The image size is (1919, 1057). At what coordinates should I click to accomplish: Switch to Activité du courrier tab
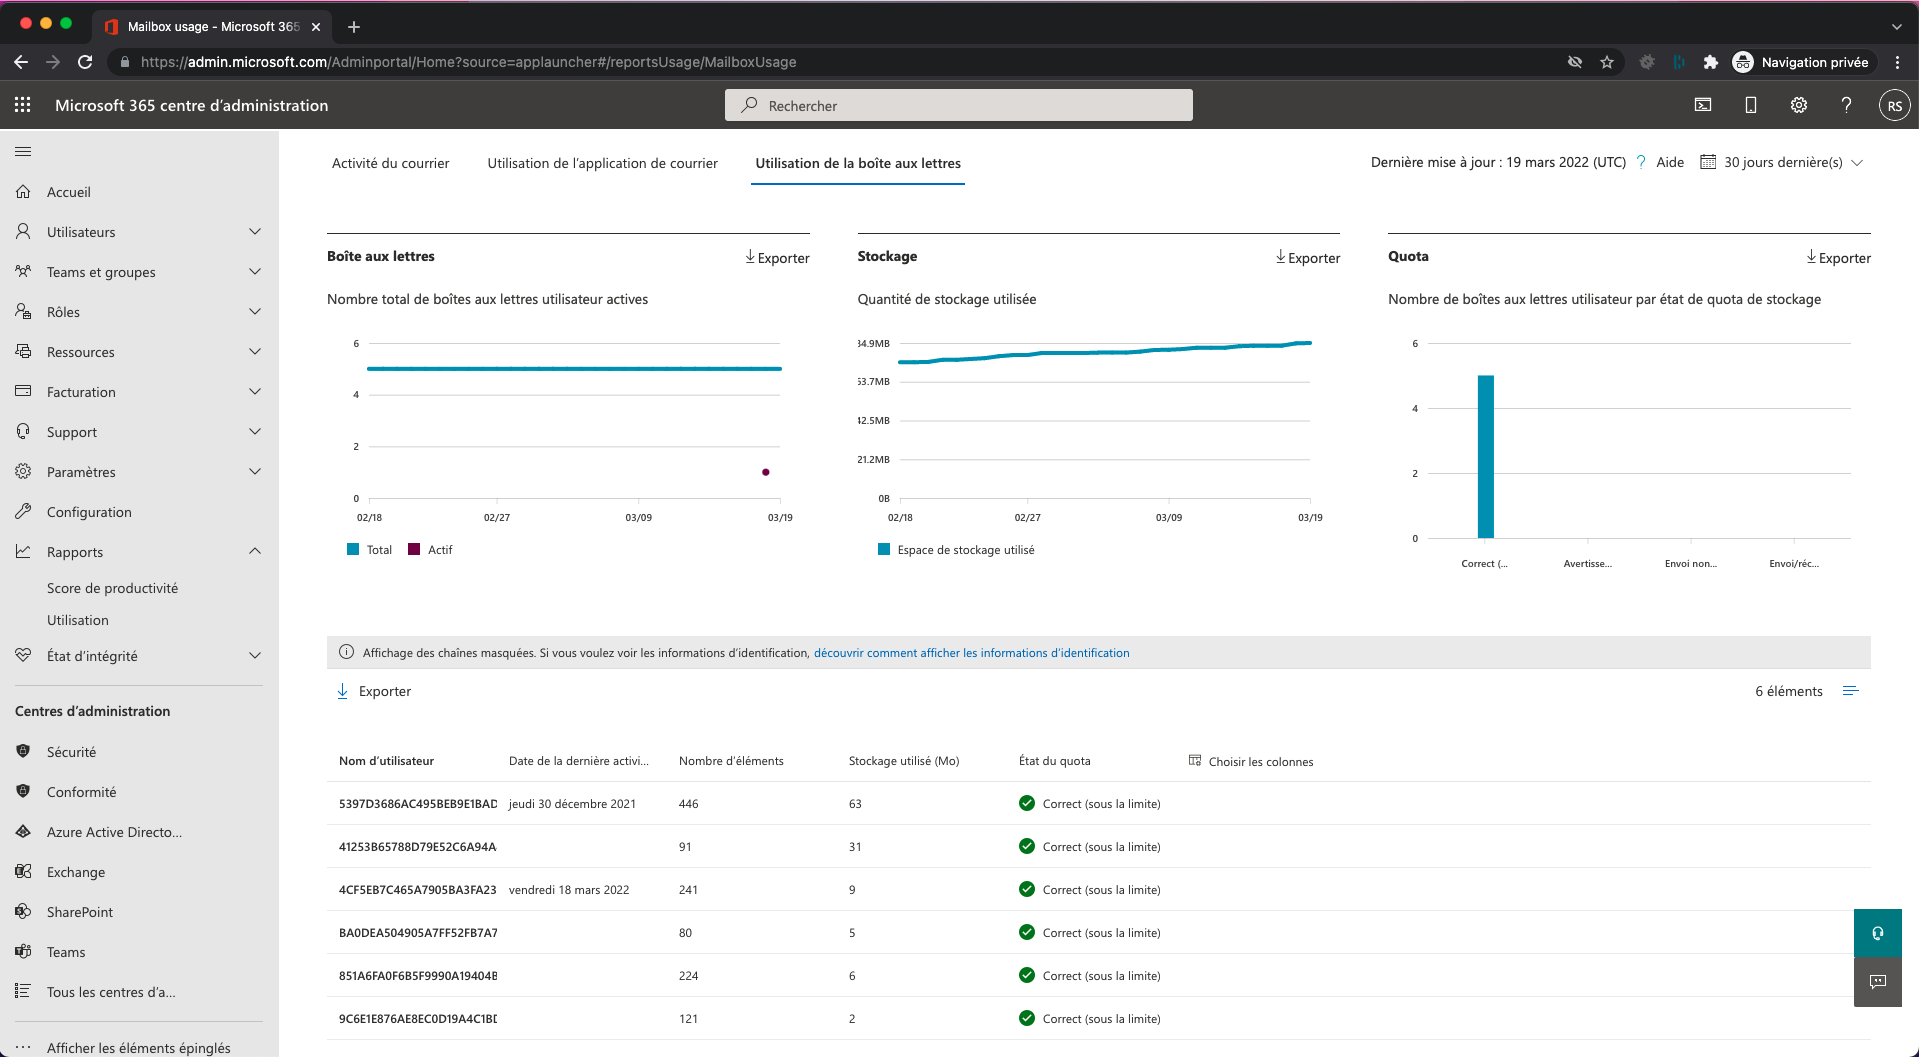click(x=390, y=163)
